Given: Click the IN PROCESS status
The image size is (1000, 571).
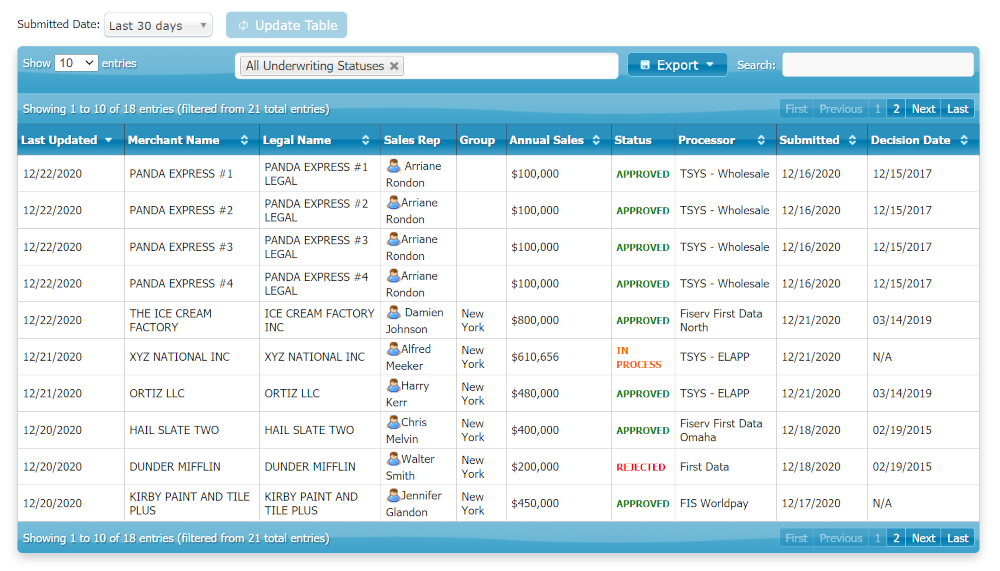Looking at the screenshot, I should [638, 357].
